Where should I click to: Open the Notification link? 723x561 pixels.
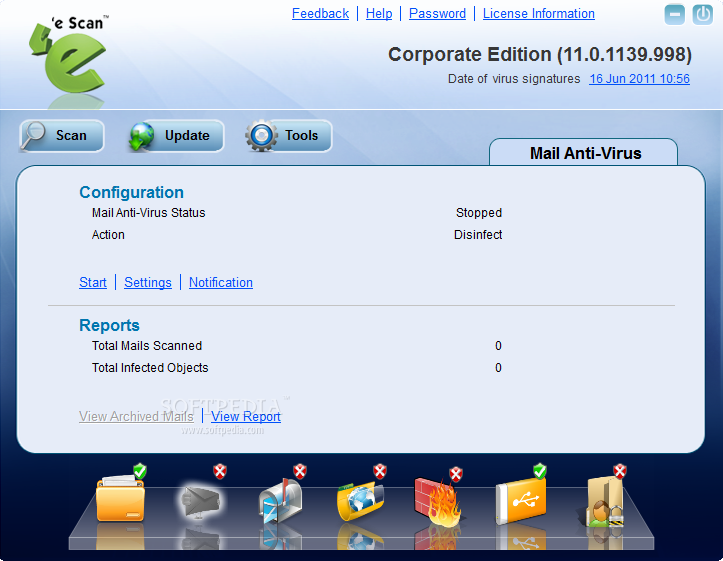221,283
